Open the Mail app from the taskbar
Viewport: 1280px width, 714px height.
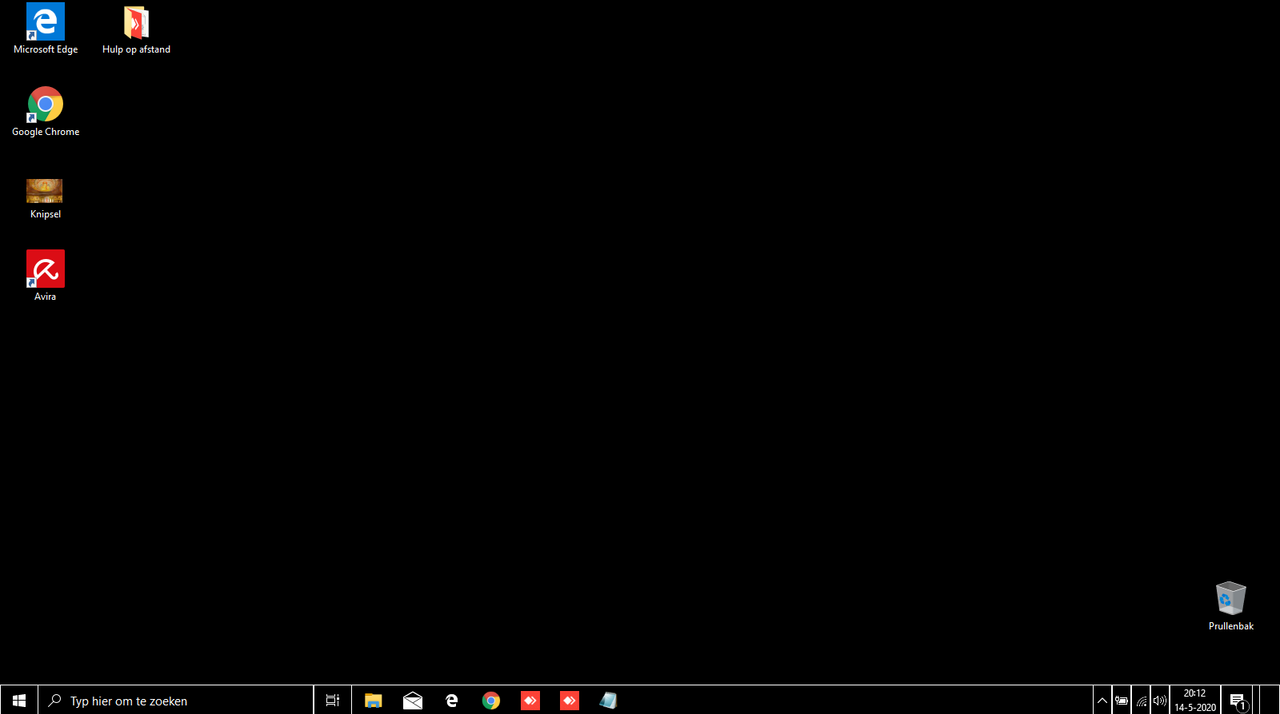(x=412, y=700)
